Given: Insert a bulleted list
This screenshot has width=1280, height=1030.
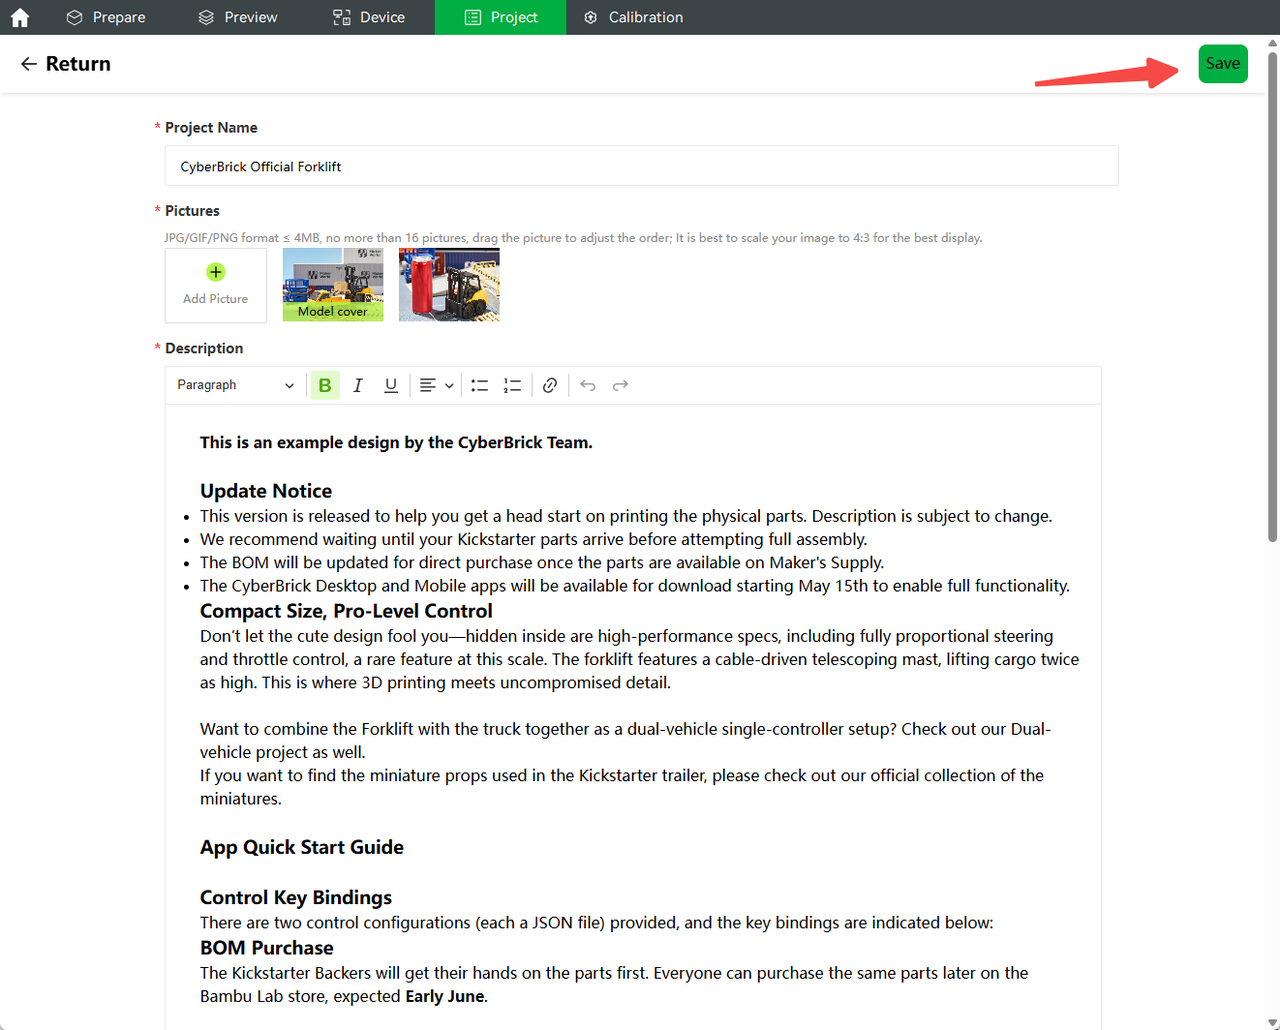Looking at the screenshot, I should (x=480, y=385).
